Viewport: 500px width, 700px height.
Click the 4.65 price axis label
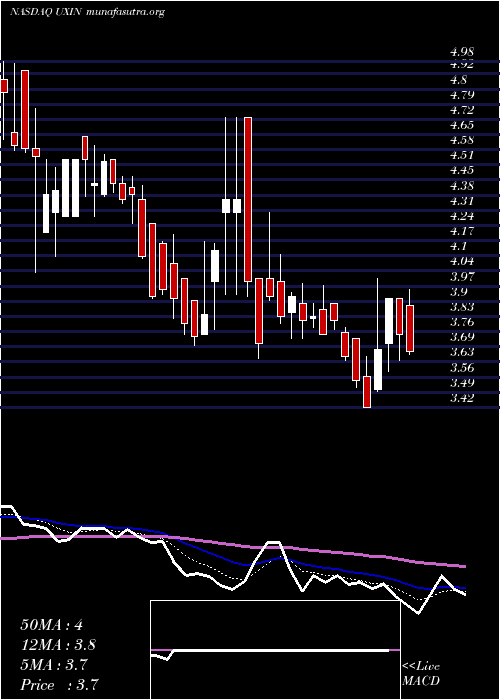[462, 125]
